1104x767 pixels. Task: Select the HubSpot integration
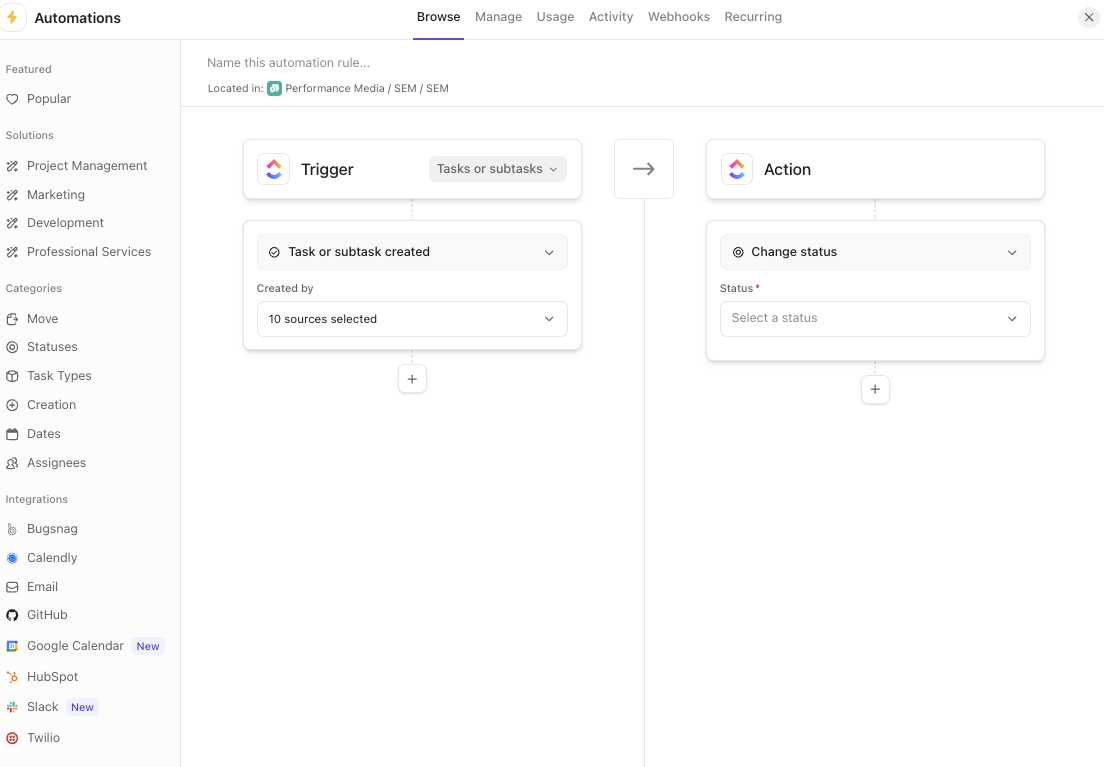click(x=52, y=676)
